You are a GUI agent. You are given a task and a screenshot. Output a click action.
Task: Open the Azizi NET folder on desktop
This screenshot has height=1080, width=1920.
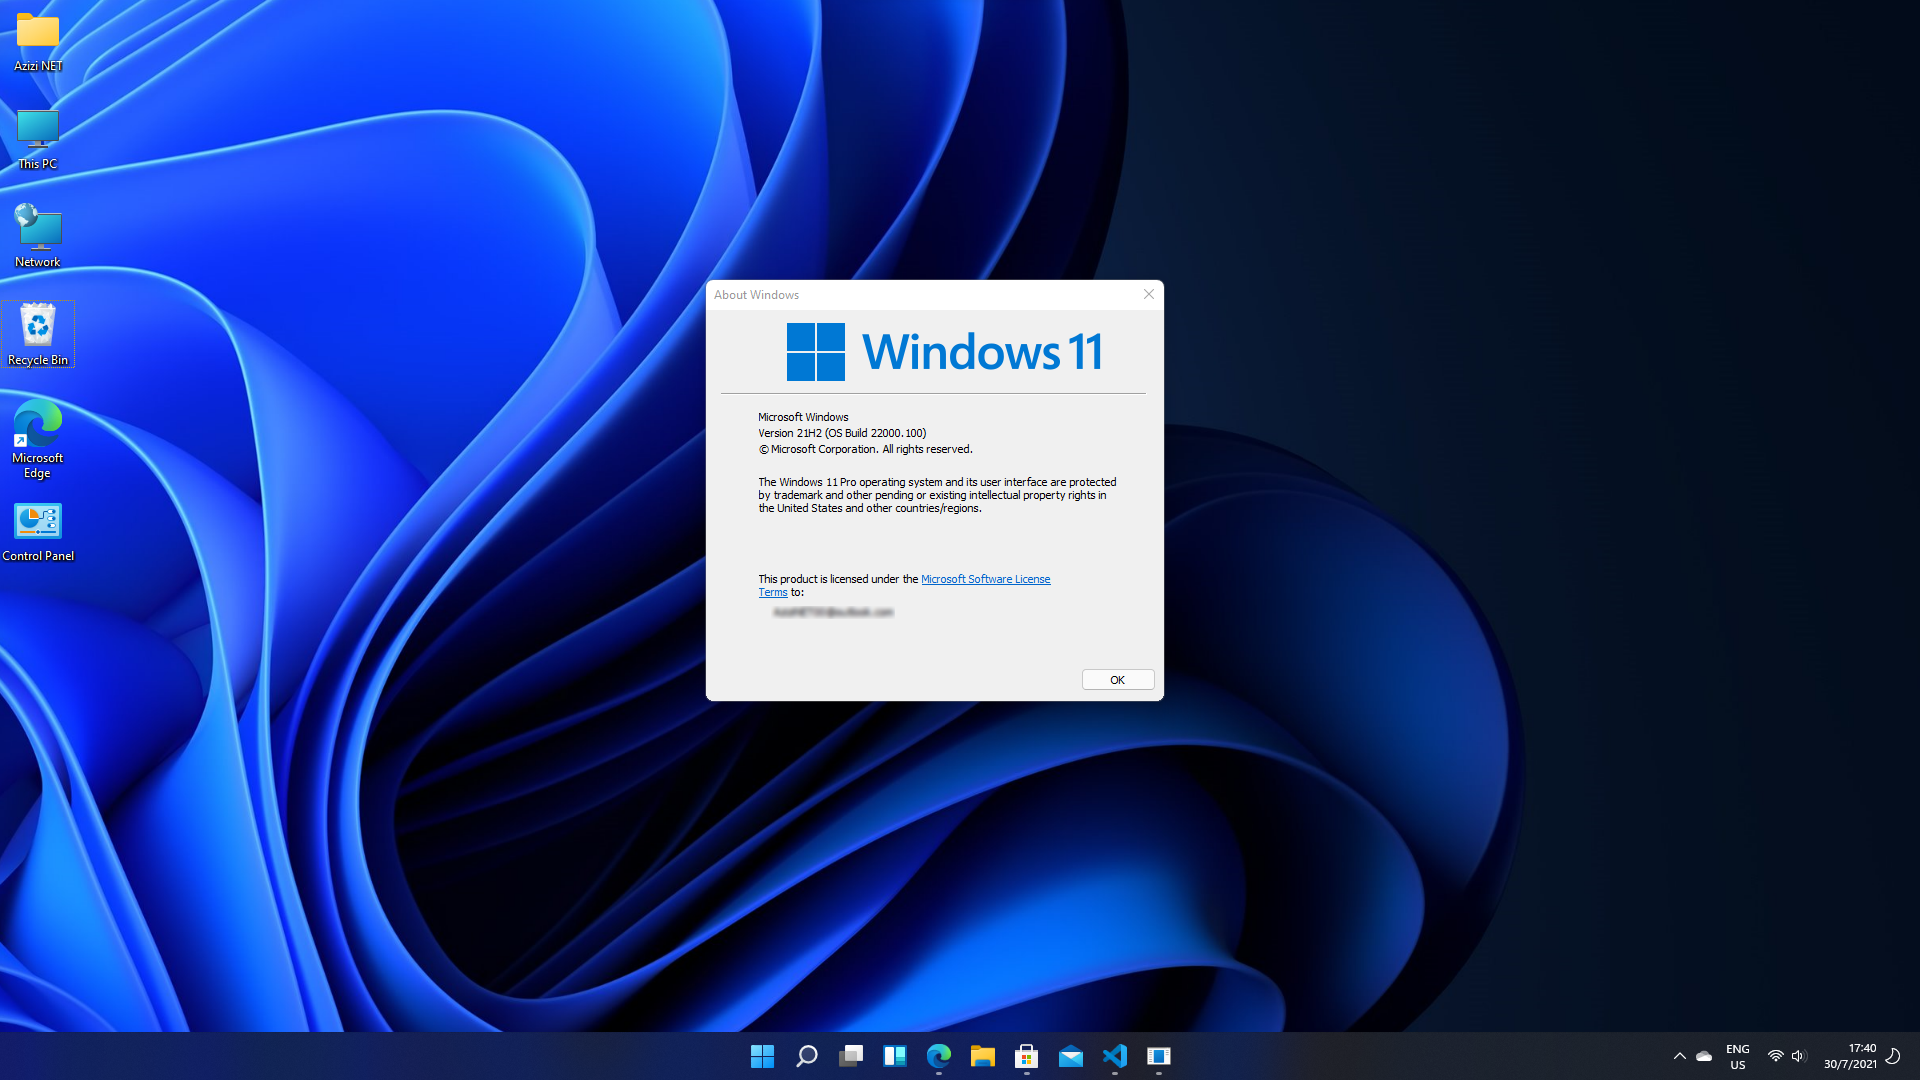38,41
